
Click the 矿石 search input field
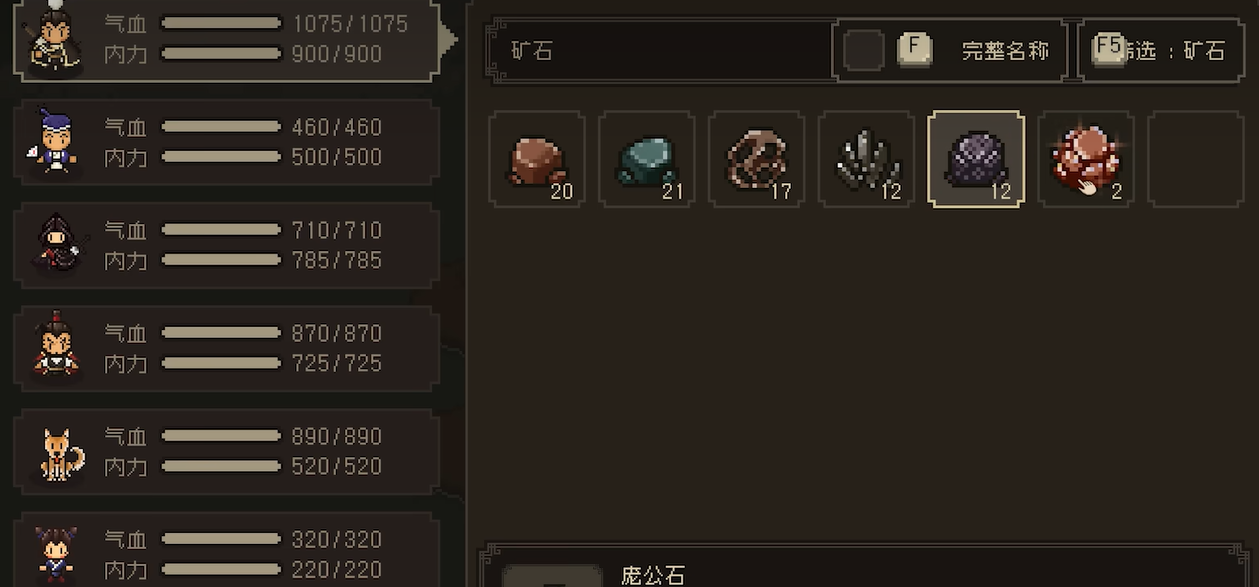[660, 50]
